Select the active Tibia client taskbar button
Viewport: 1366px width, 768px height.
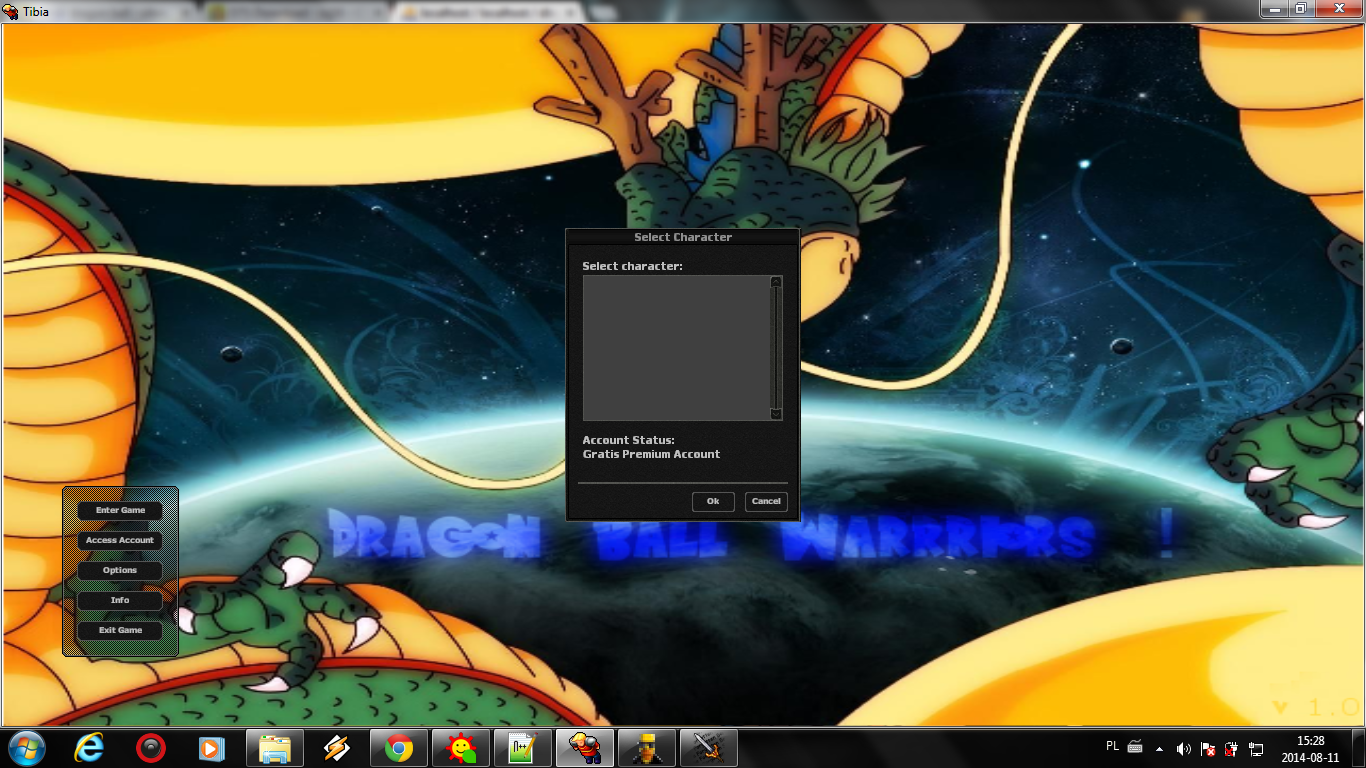[585, 747]
